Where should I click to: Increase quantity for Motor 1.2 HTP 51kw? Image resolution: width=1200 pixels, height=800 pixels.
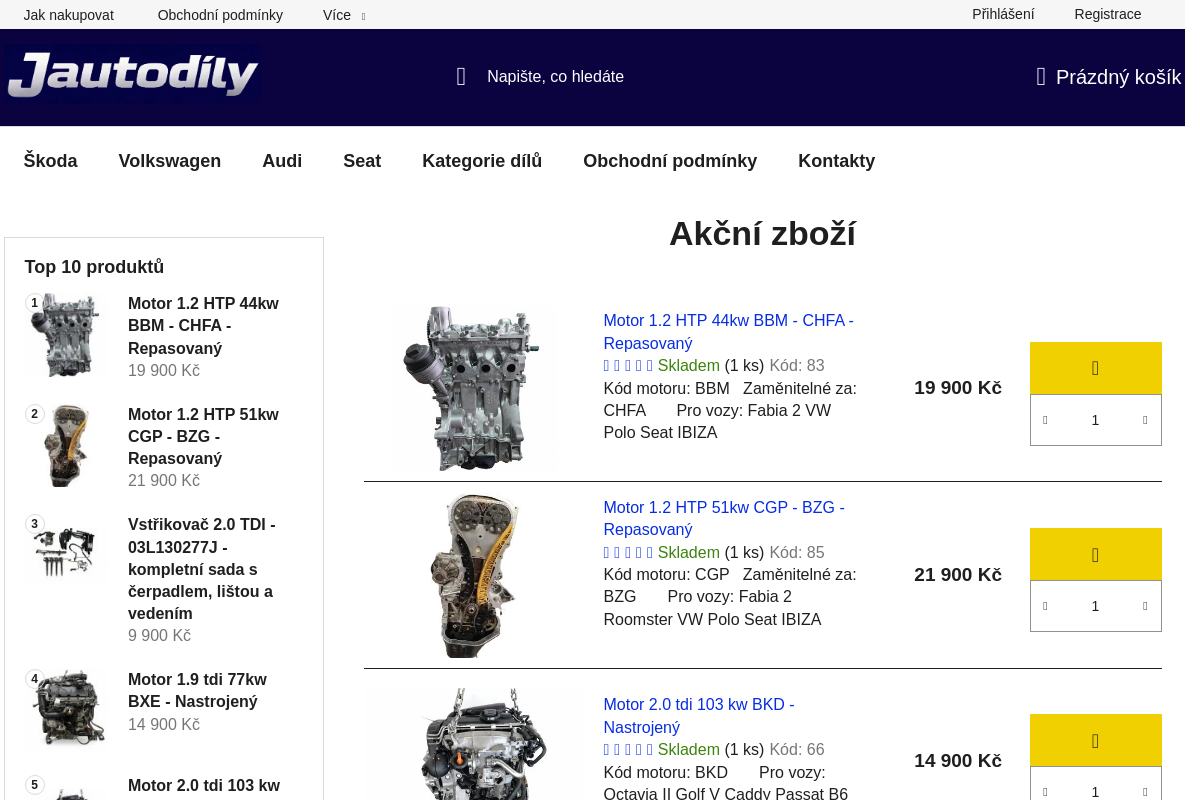[x=1145, y=606]
